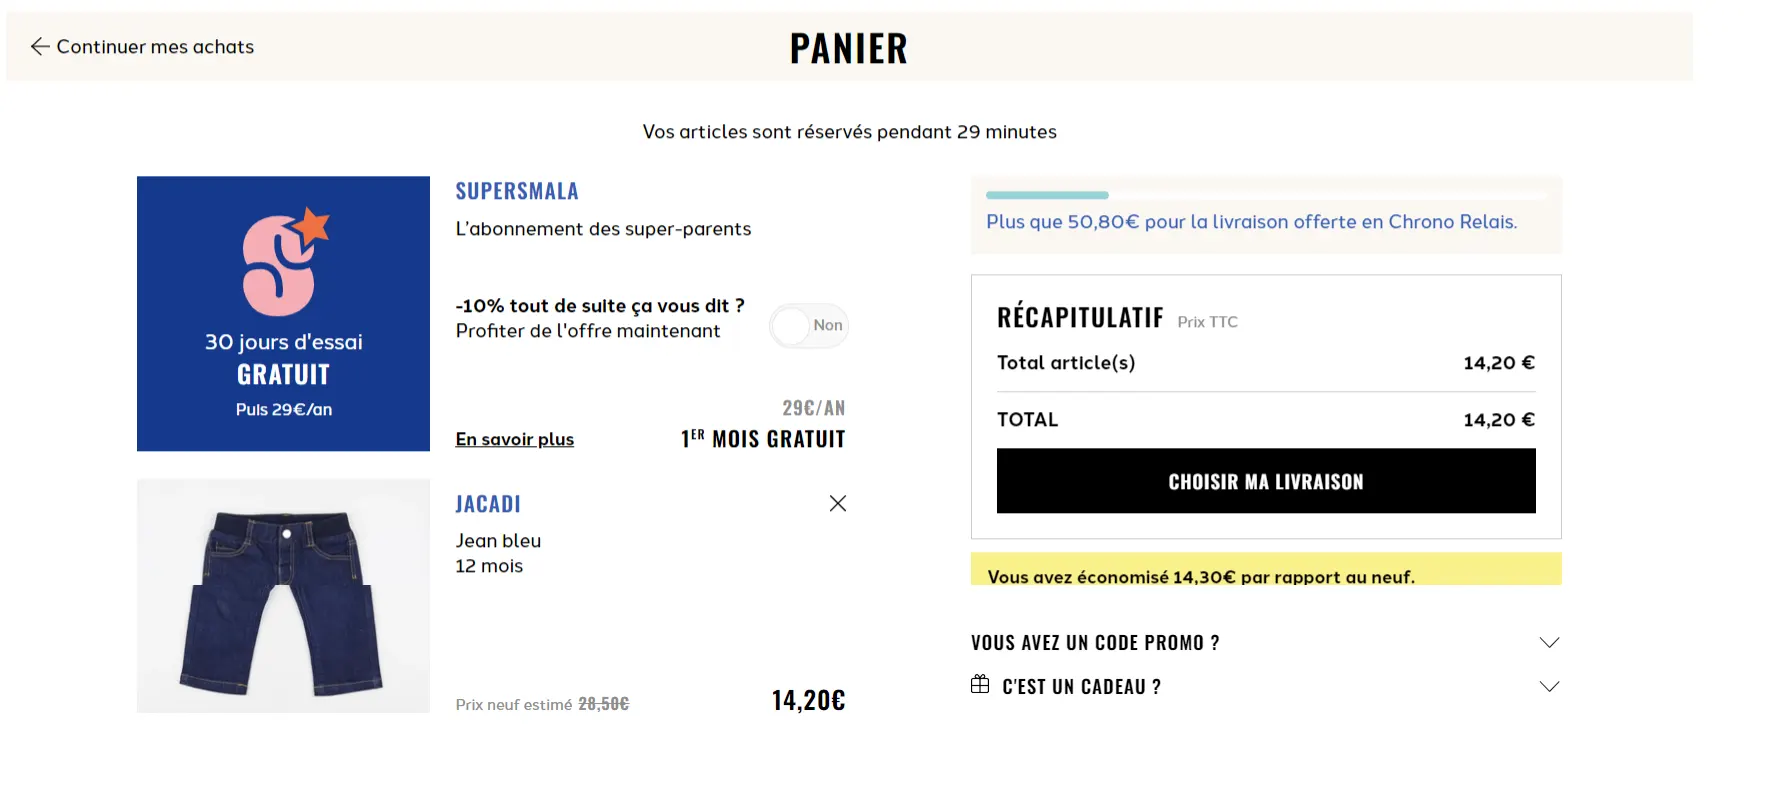Click "En savoir plus" link
This screenshot has height=787, width=1770.
point(514,439)
